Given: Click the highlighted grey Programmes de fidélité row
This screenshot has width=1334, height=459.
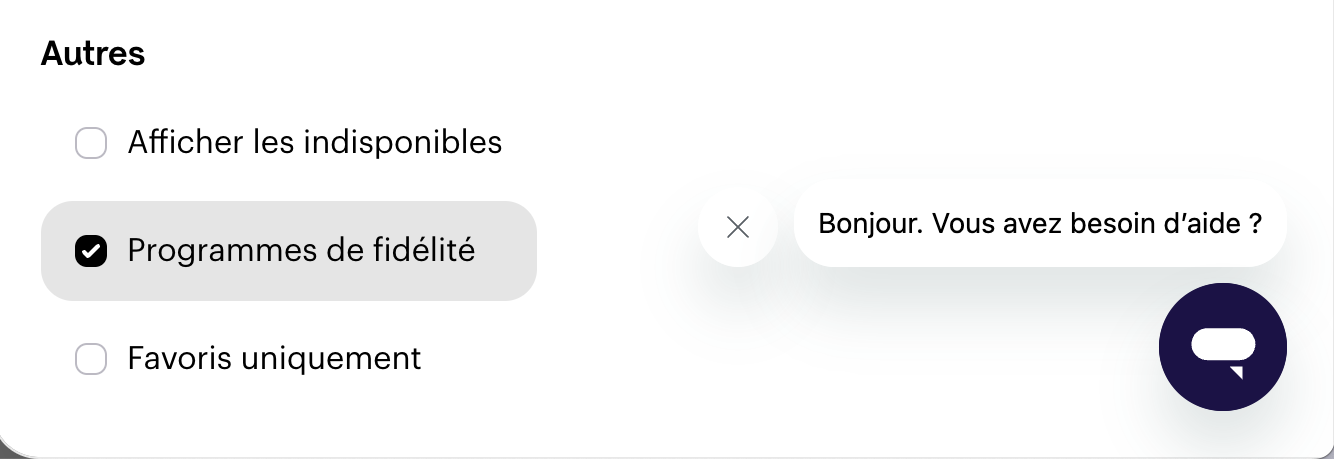Looking at the screenshot, I should tap(289, 251).
